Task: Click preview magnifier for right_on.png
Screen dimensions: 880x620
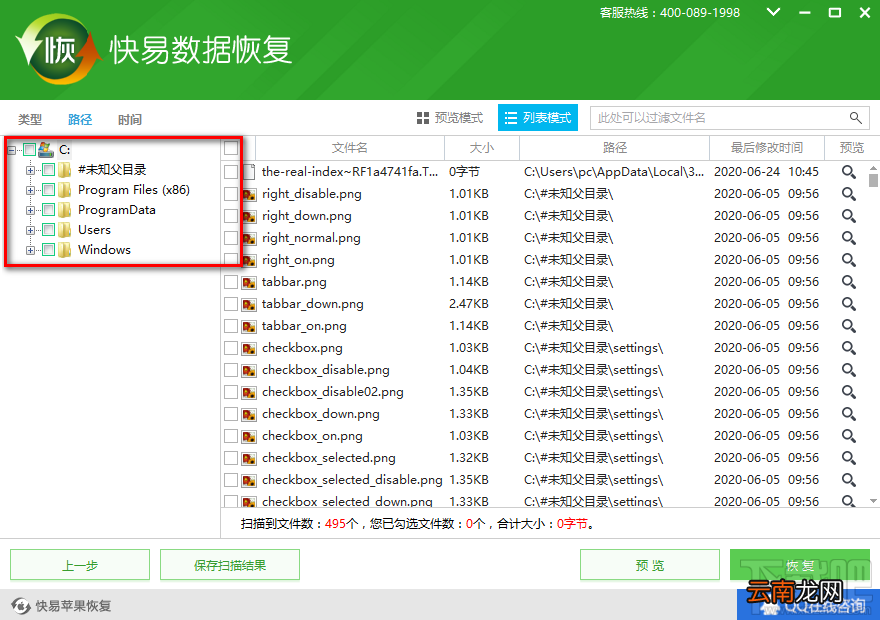Action: click(x=849, y=260)
